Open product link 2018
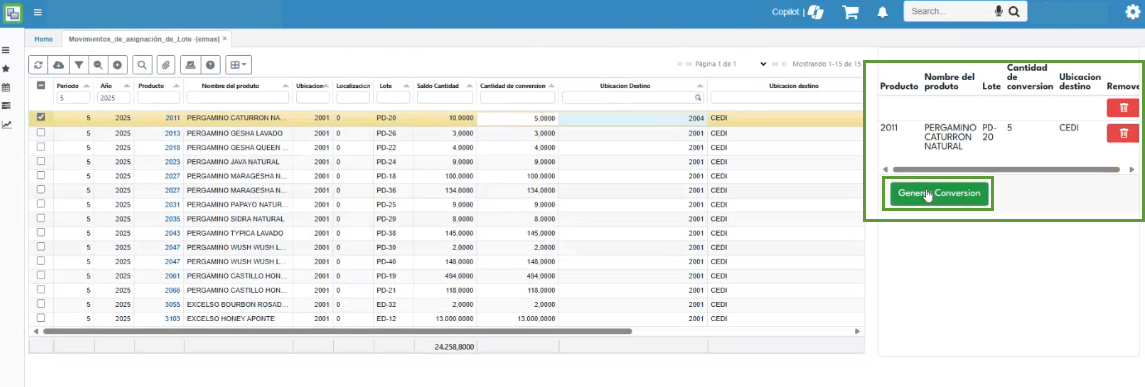This screenshot has width=1145, height=387. [x=172, y=147]
